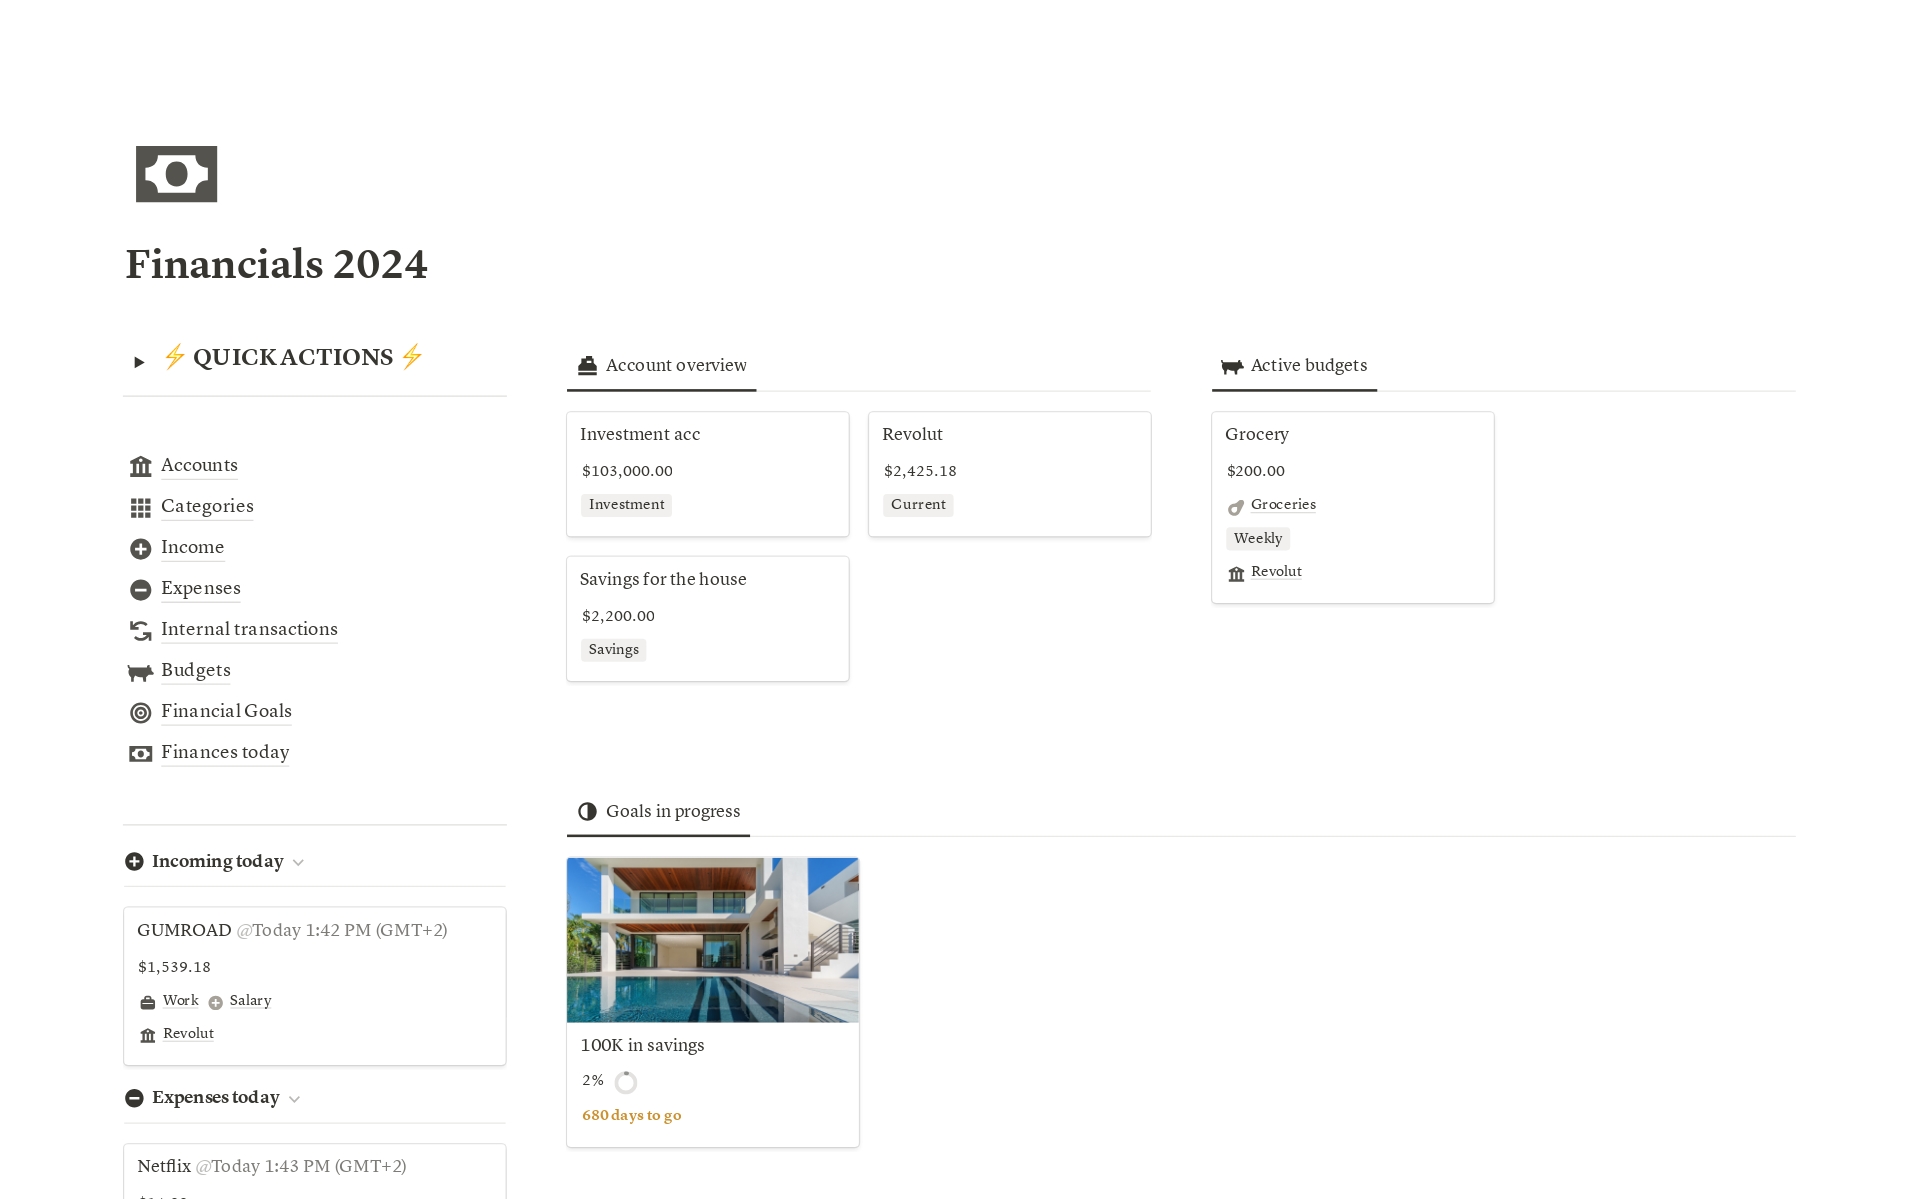Click the Budgets piggy bank icon

140,670
